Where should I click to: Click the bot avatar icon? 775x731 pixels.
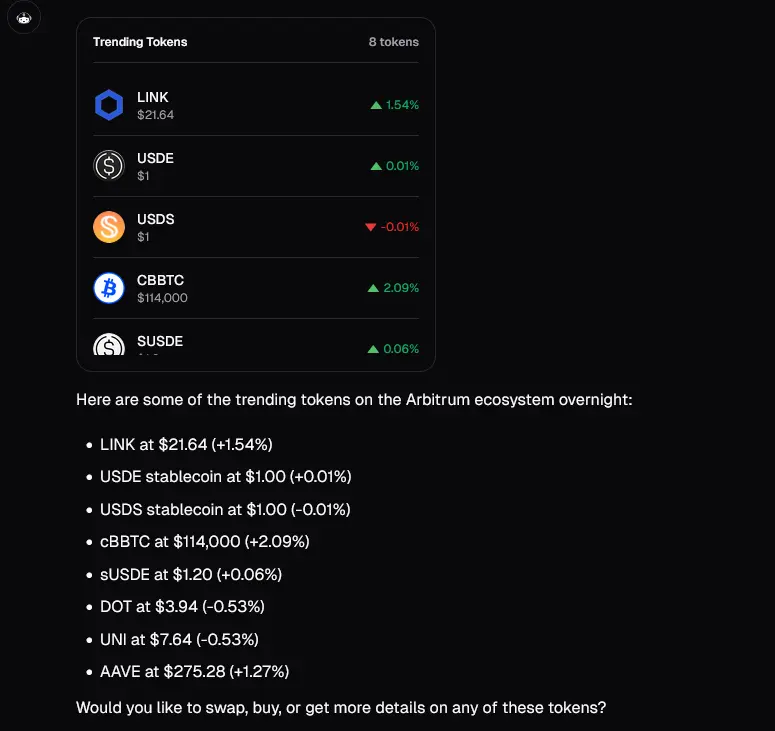pos(24,18)
